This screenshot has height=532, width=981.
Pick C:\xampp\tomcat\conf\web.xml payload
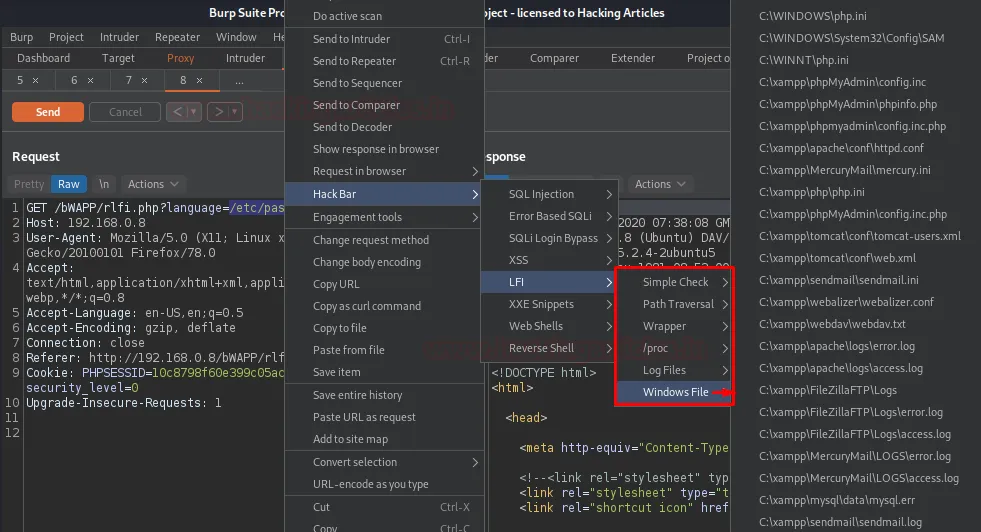[837, 258]
